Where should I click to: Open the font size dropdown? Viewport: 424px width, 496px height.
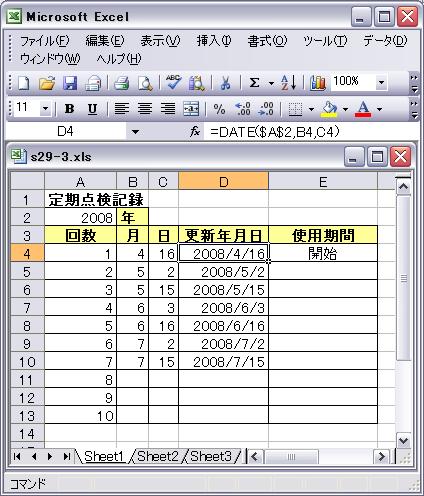(x=45, y=109)
